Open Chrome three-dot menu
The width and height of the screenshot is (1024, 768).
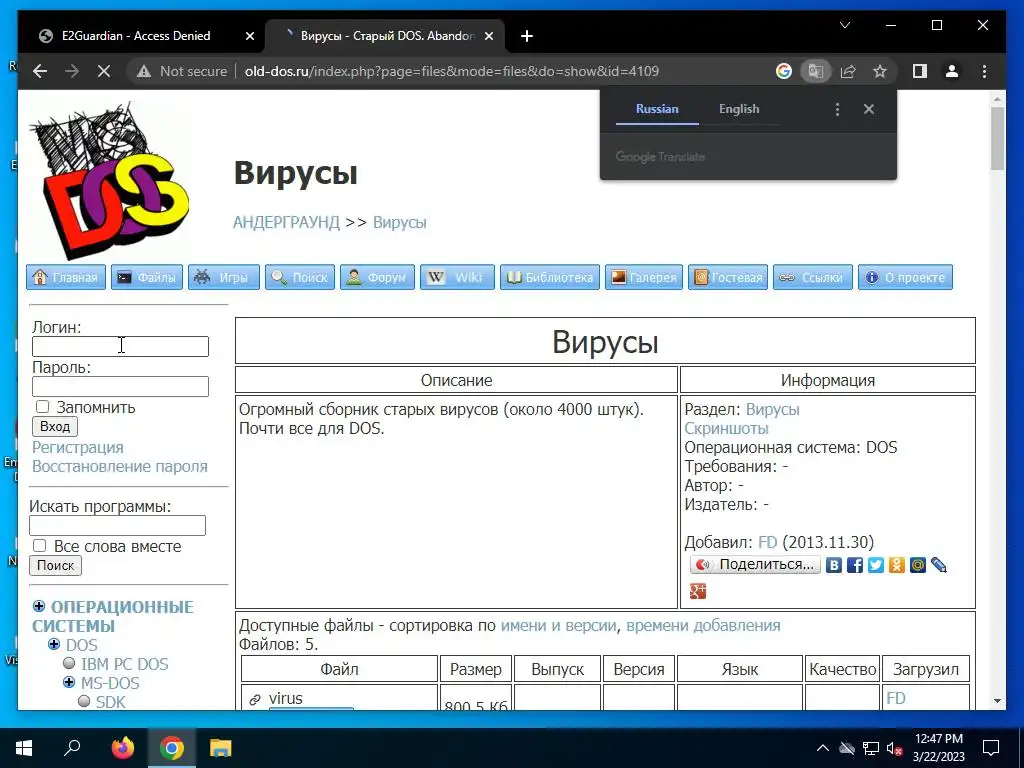(x=984, y=71)
